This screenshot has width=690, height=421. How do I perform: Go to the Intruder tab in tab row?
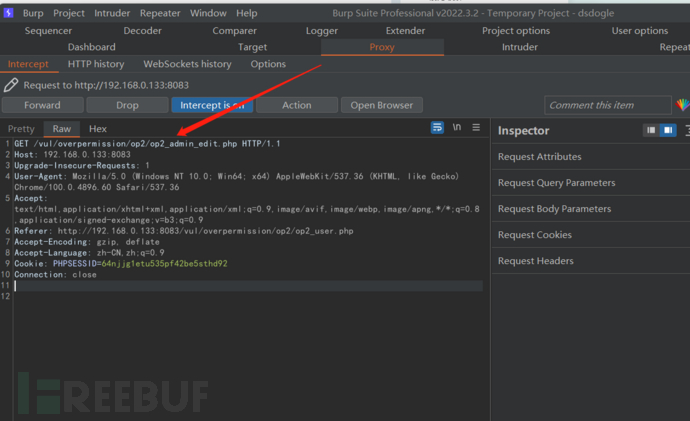[520, 47]
